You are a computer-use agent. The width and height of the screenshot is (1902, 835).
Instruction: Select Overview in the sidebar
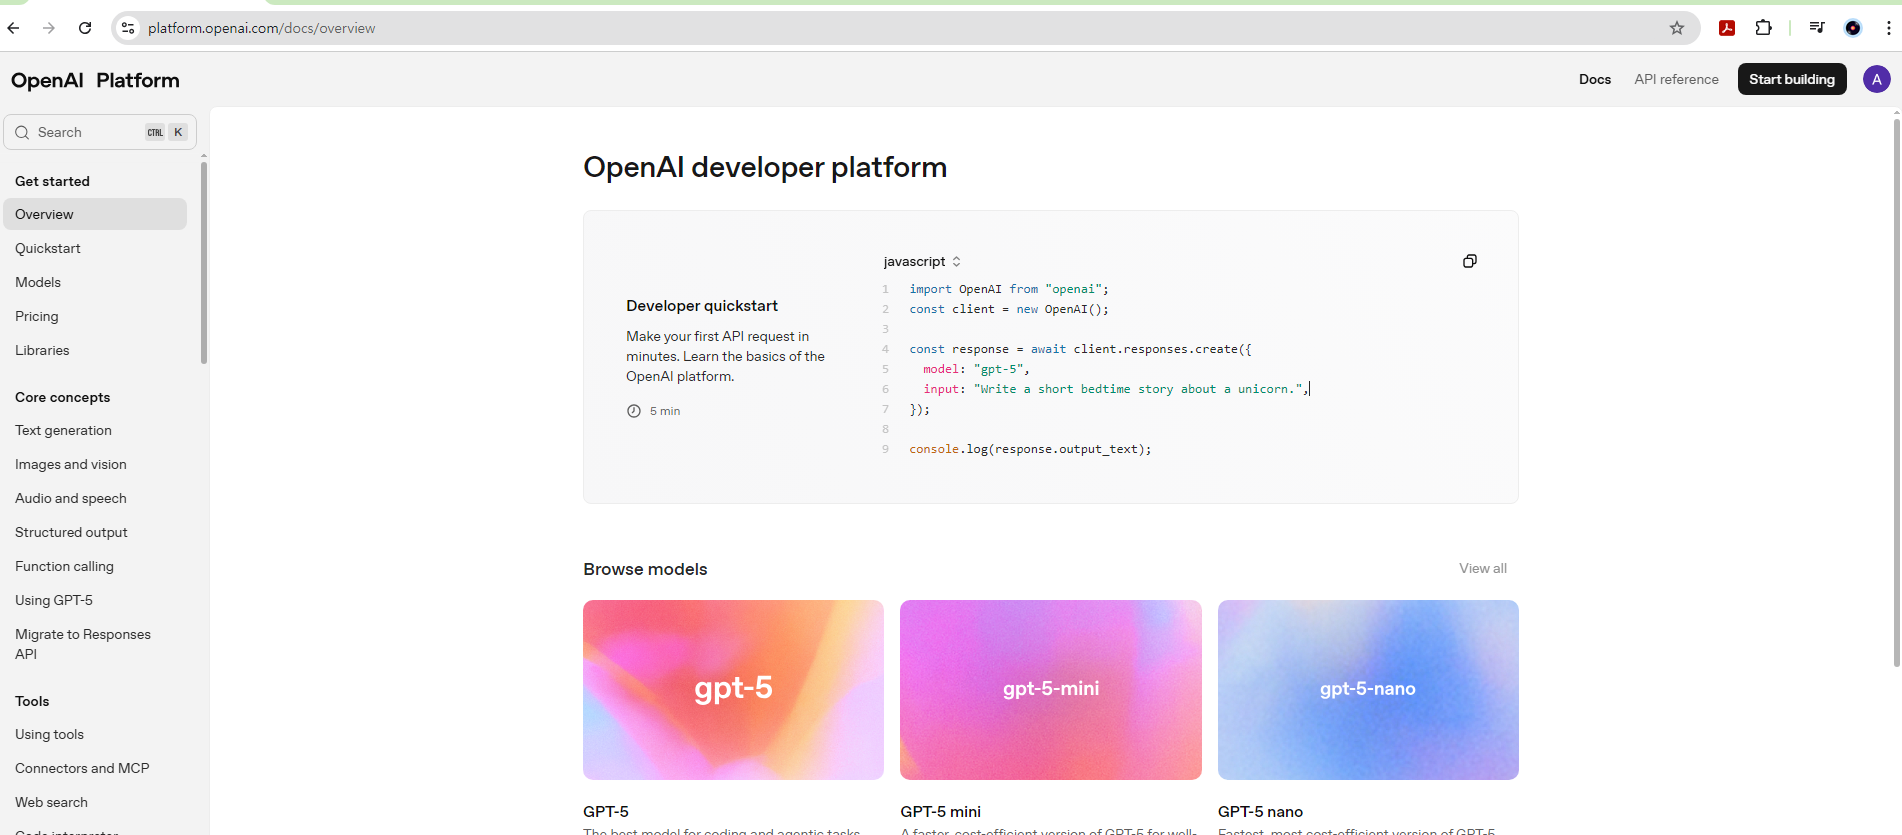(95, 214)
